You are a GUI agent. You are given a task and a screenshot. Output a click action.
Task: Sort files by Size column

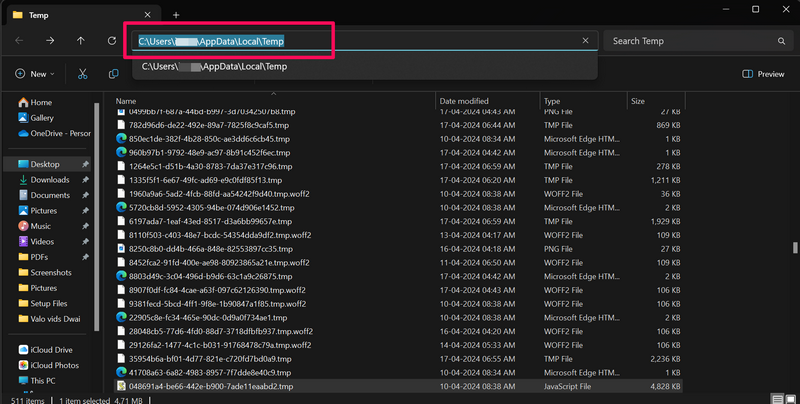(638, 101)
